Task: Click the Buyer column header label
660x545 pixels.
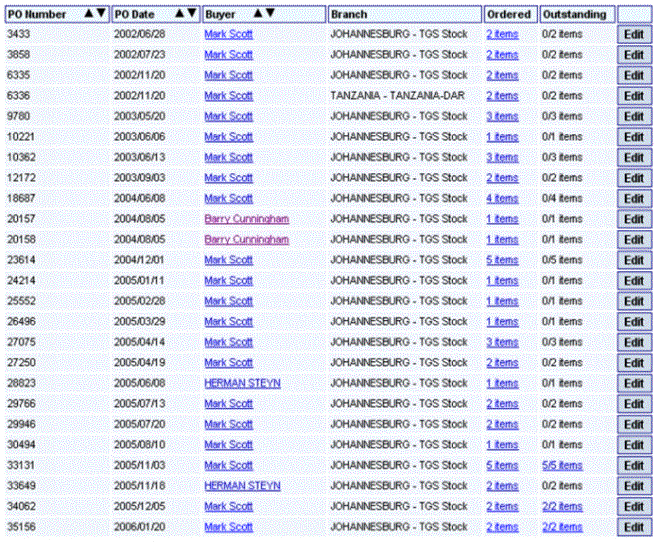Action: 220,14
